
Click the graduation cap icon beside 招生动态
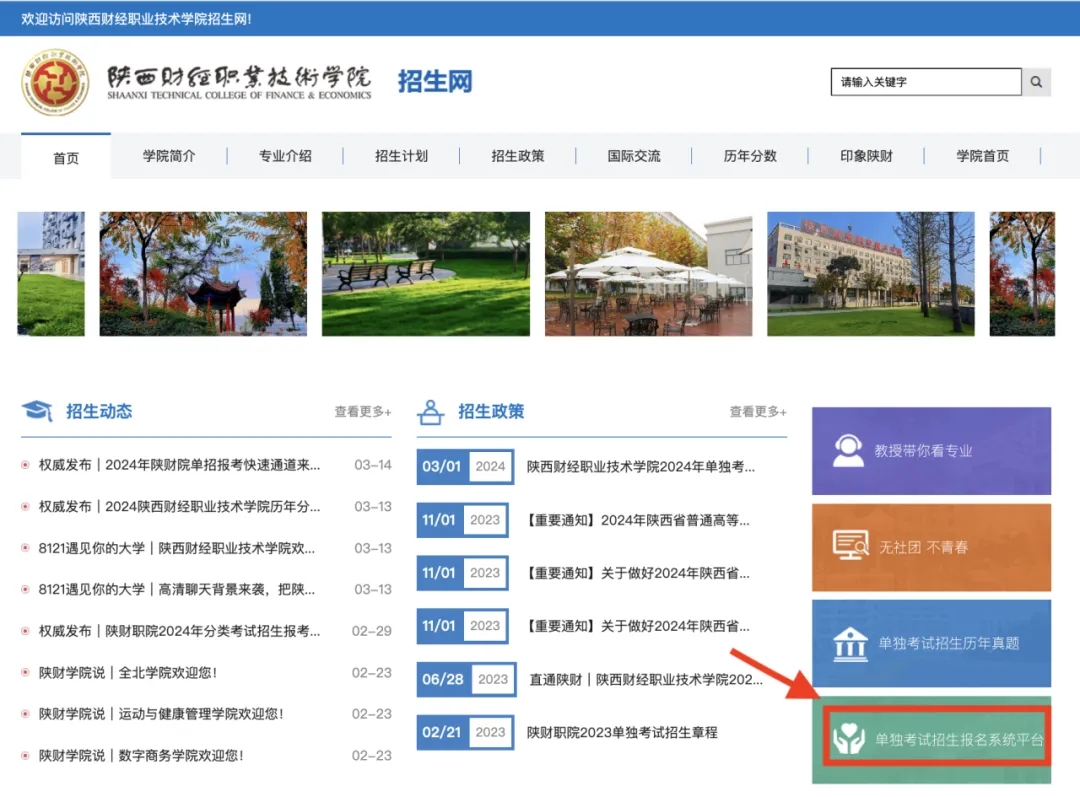tap(37, 411)
